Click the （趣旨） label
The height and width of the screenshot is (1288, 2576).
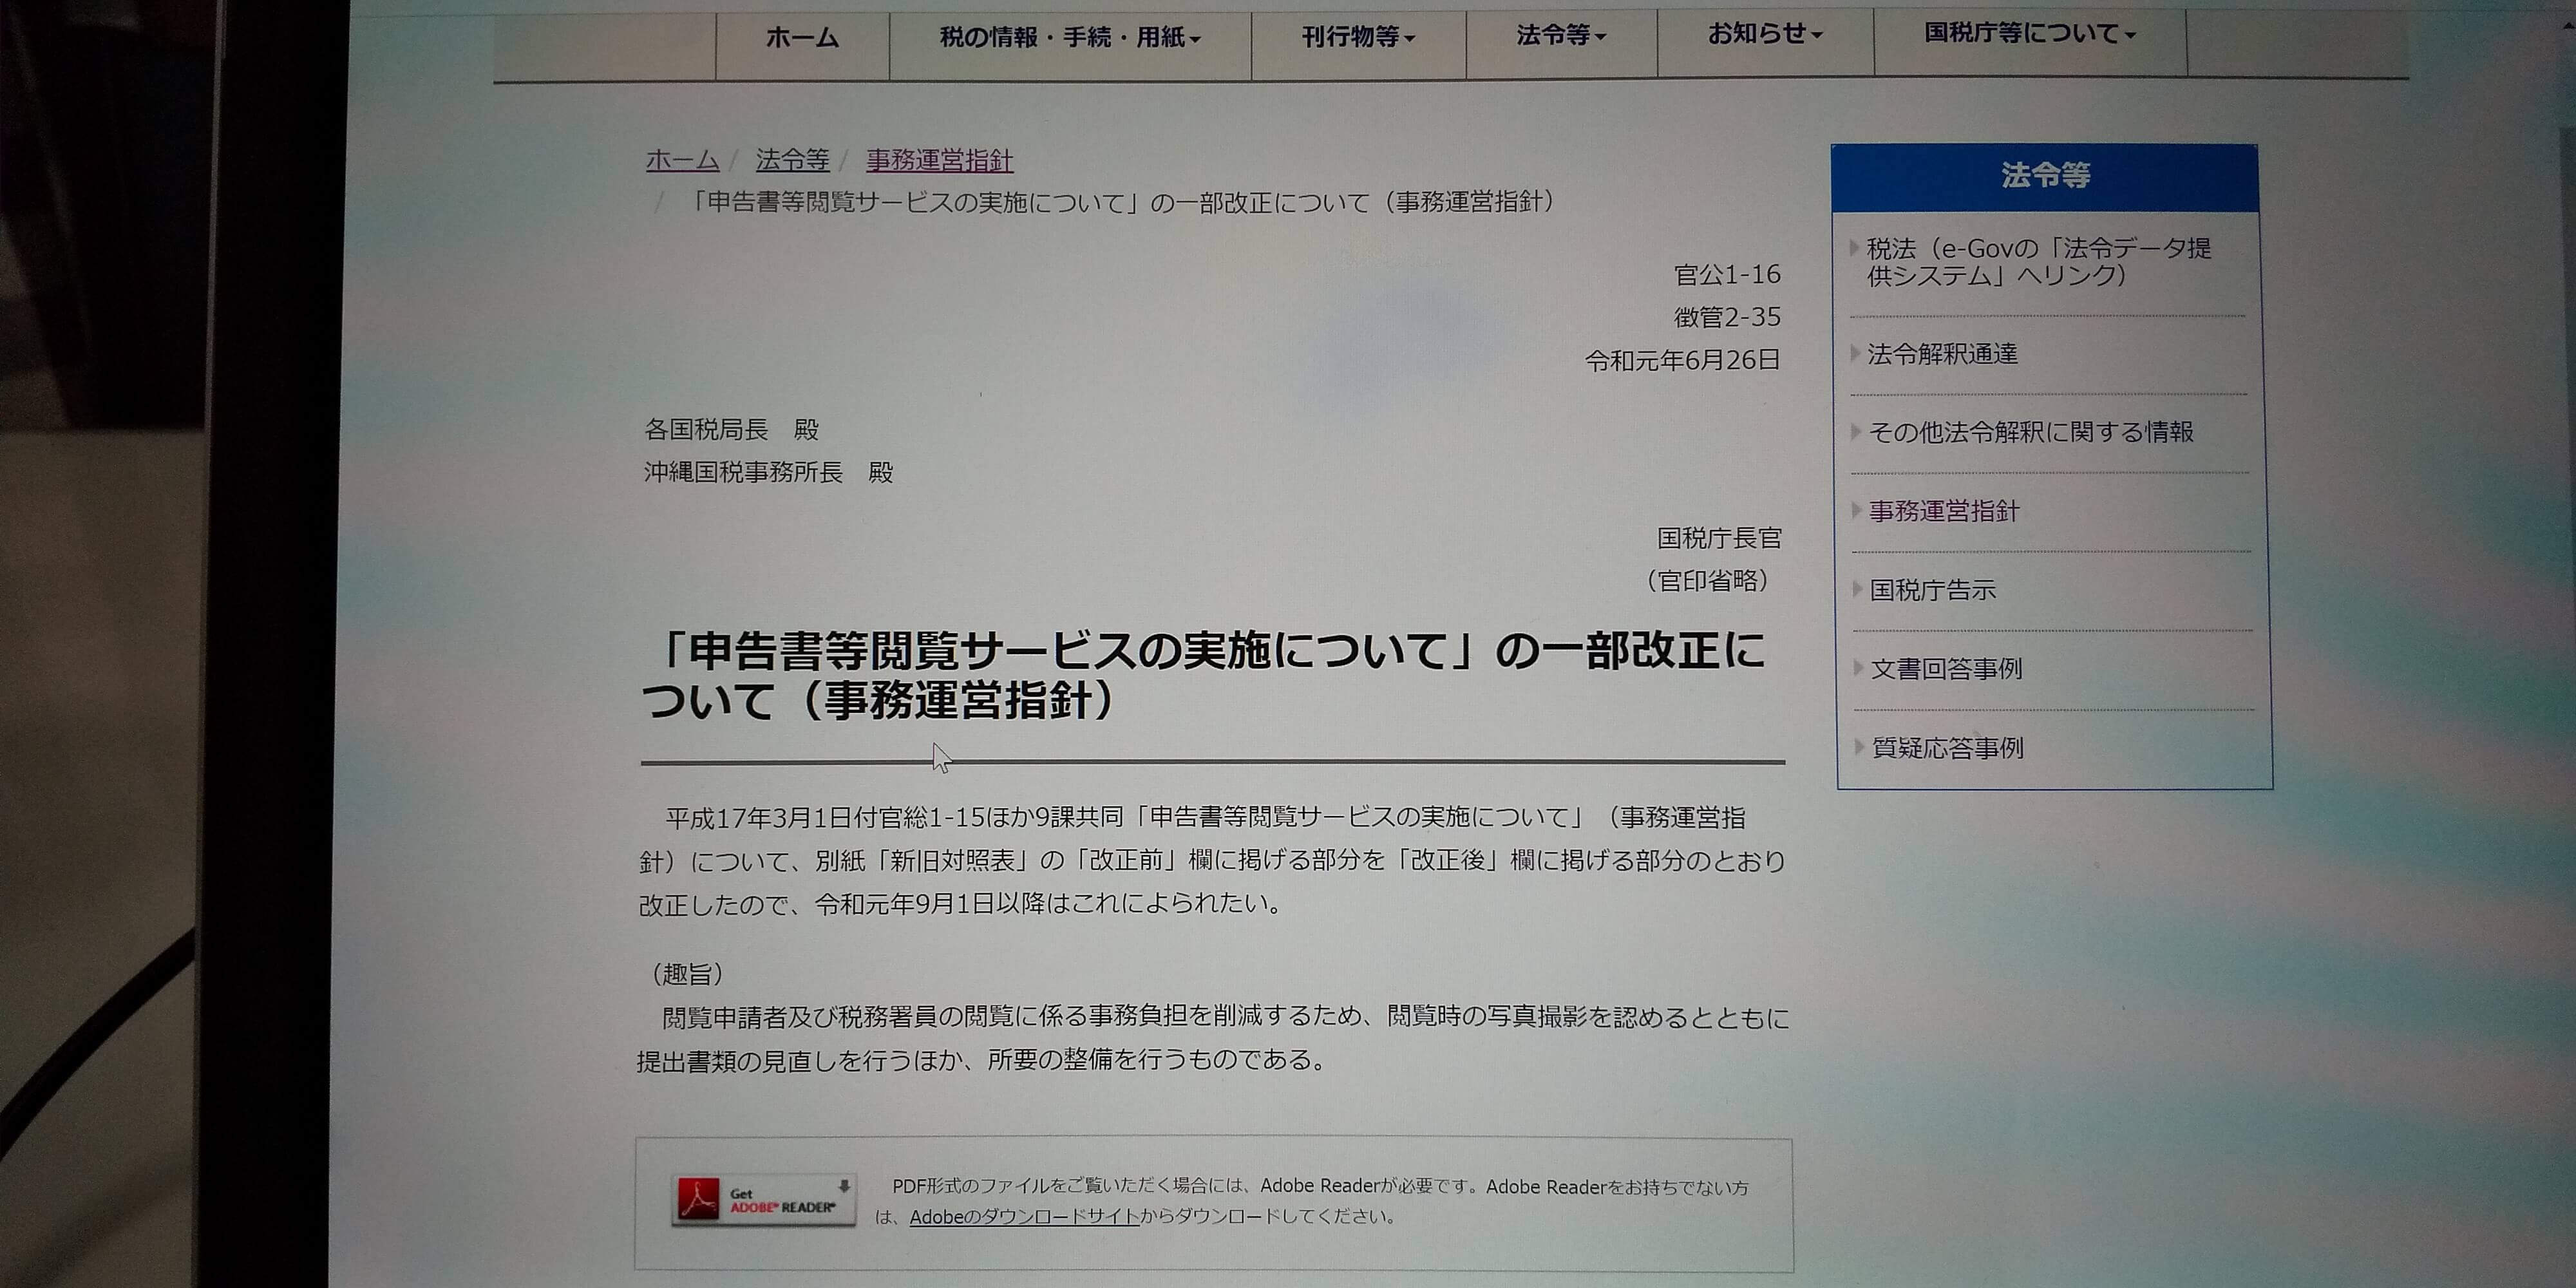pos(686,974)
